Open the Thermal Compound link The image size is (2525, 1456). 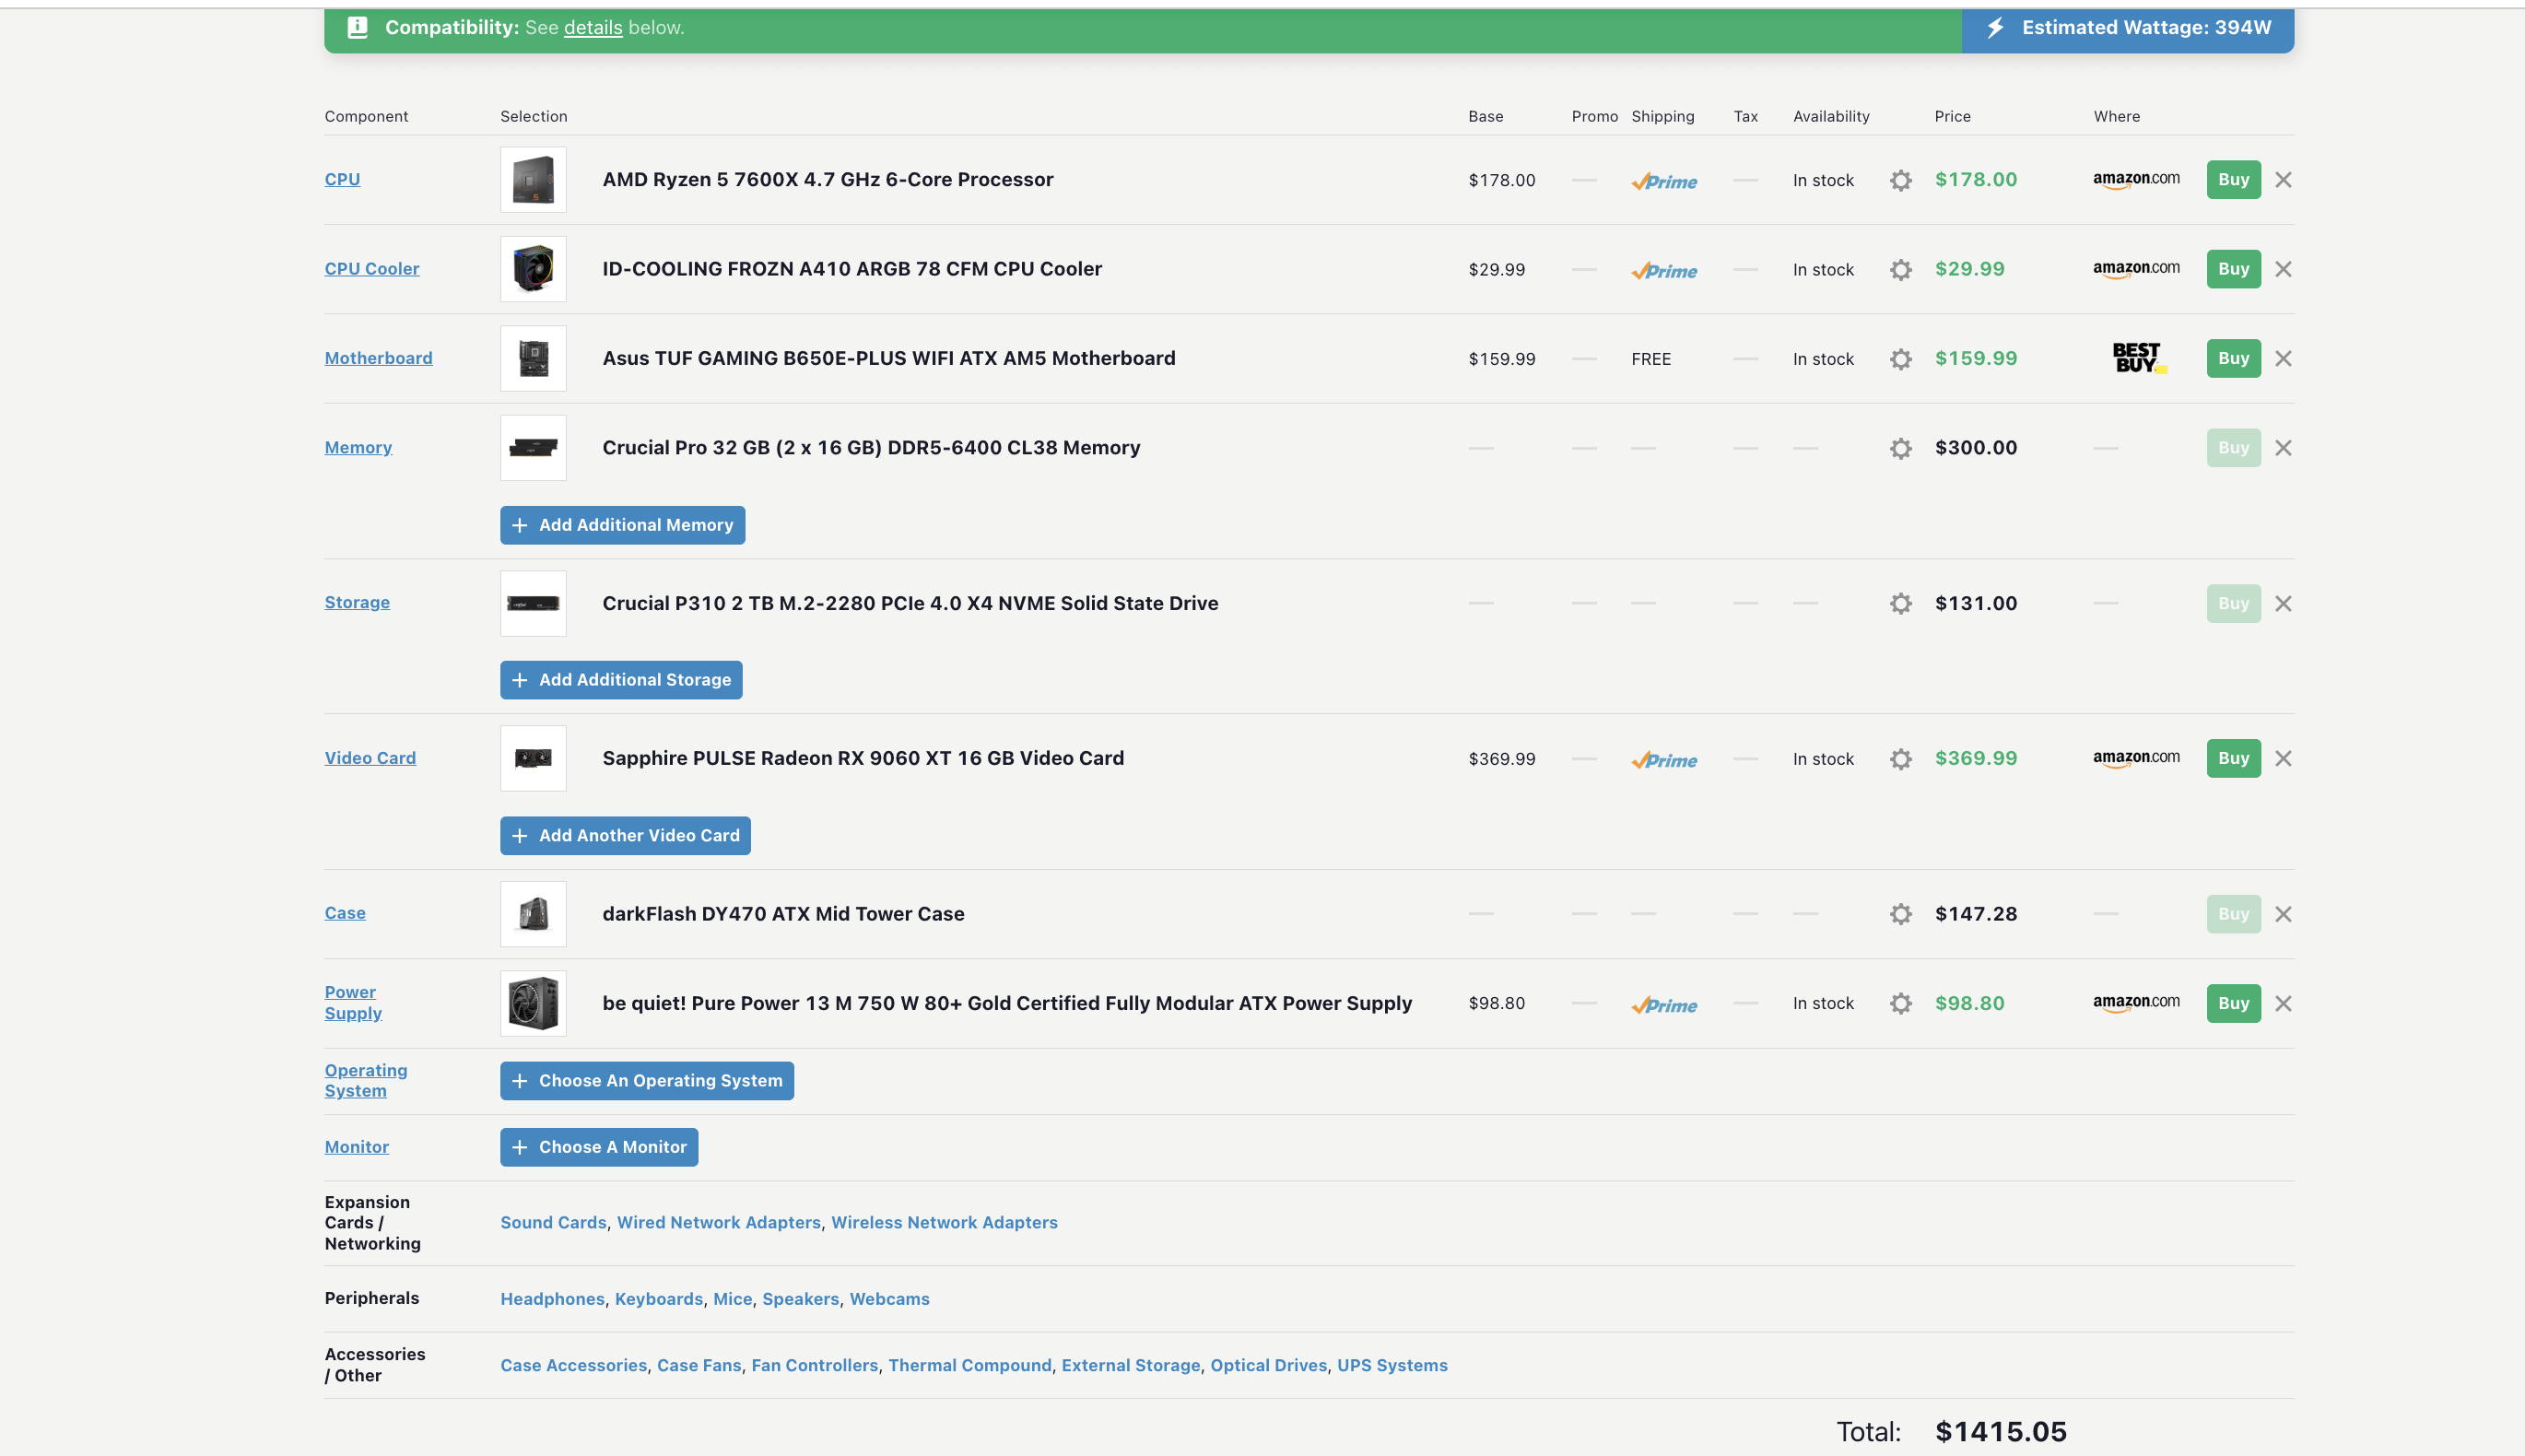[969, 1365]
